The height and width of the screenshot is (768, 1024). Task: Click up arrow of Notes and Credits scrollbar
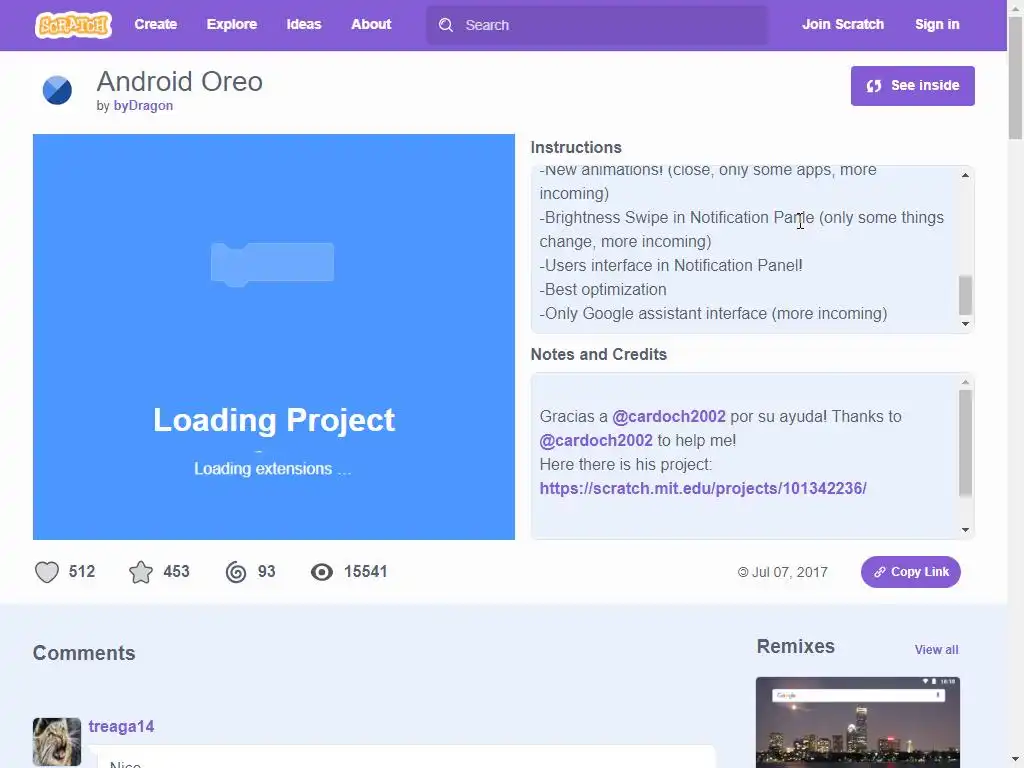click(x=965, y=382)
